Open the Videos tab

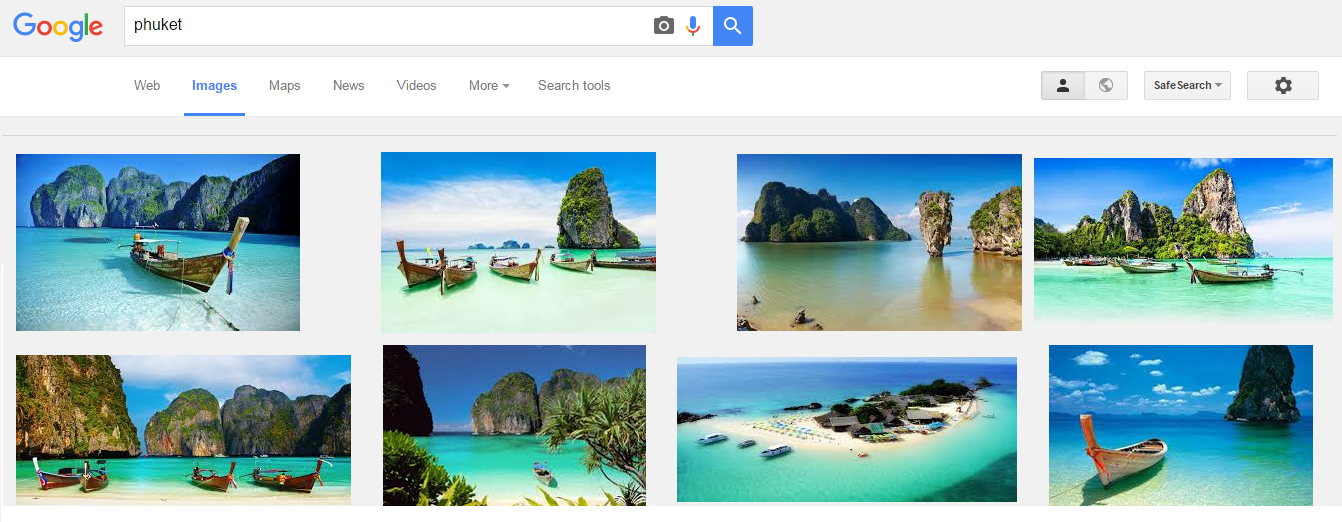pos(416,86)
